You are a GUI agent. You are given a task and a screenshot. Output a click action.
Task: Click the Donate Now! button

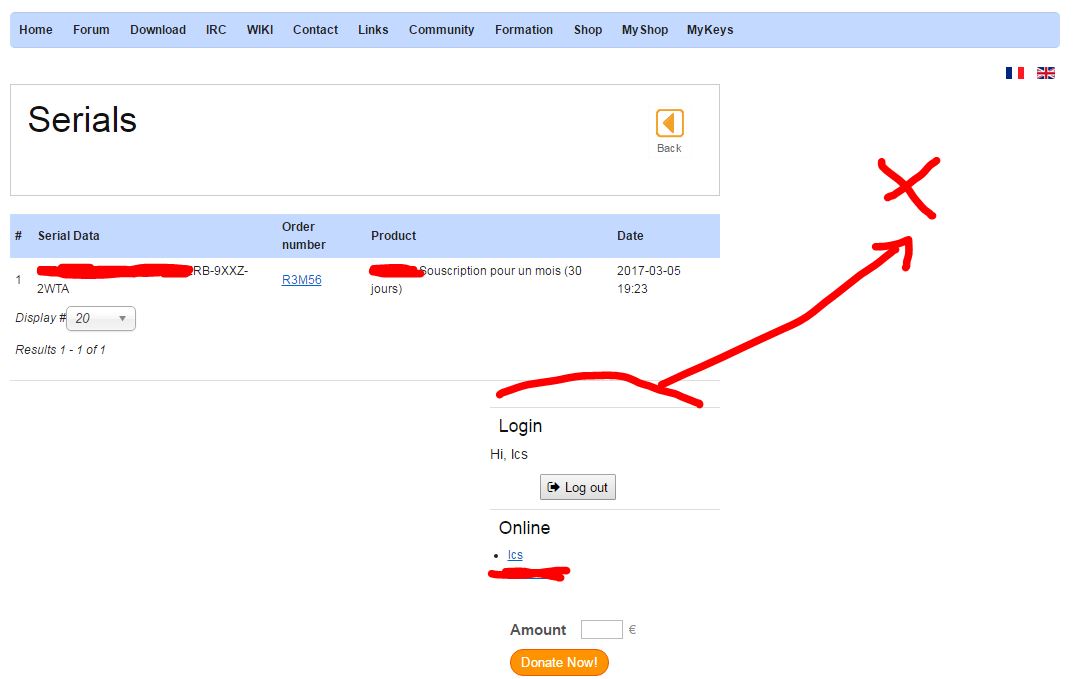[559, 662]
